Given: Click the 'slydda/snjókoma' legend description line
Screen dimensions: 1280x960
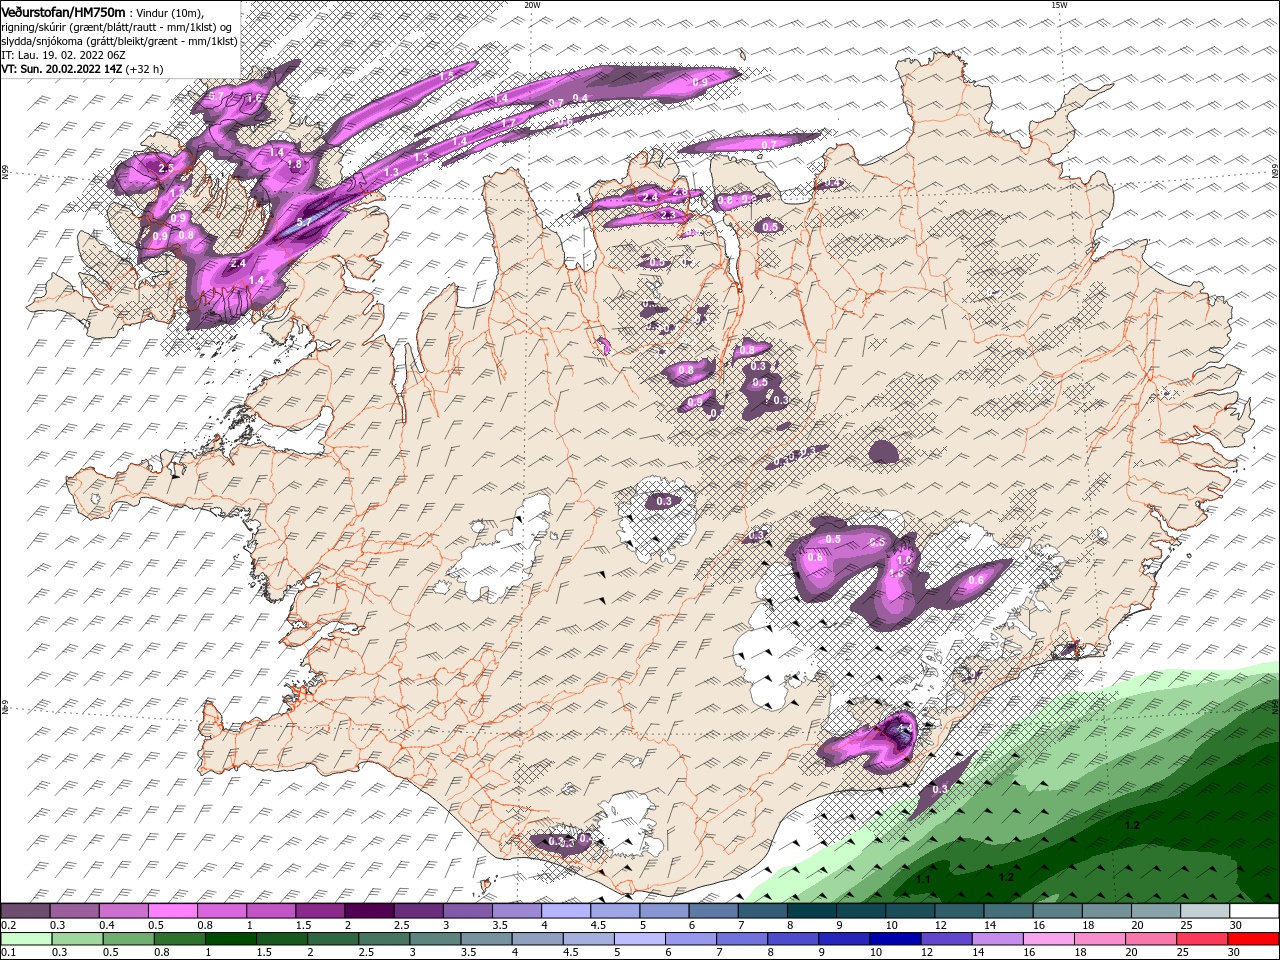Looking at the screenshot, I should 119,41.
